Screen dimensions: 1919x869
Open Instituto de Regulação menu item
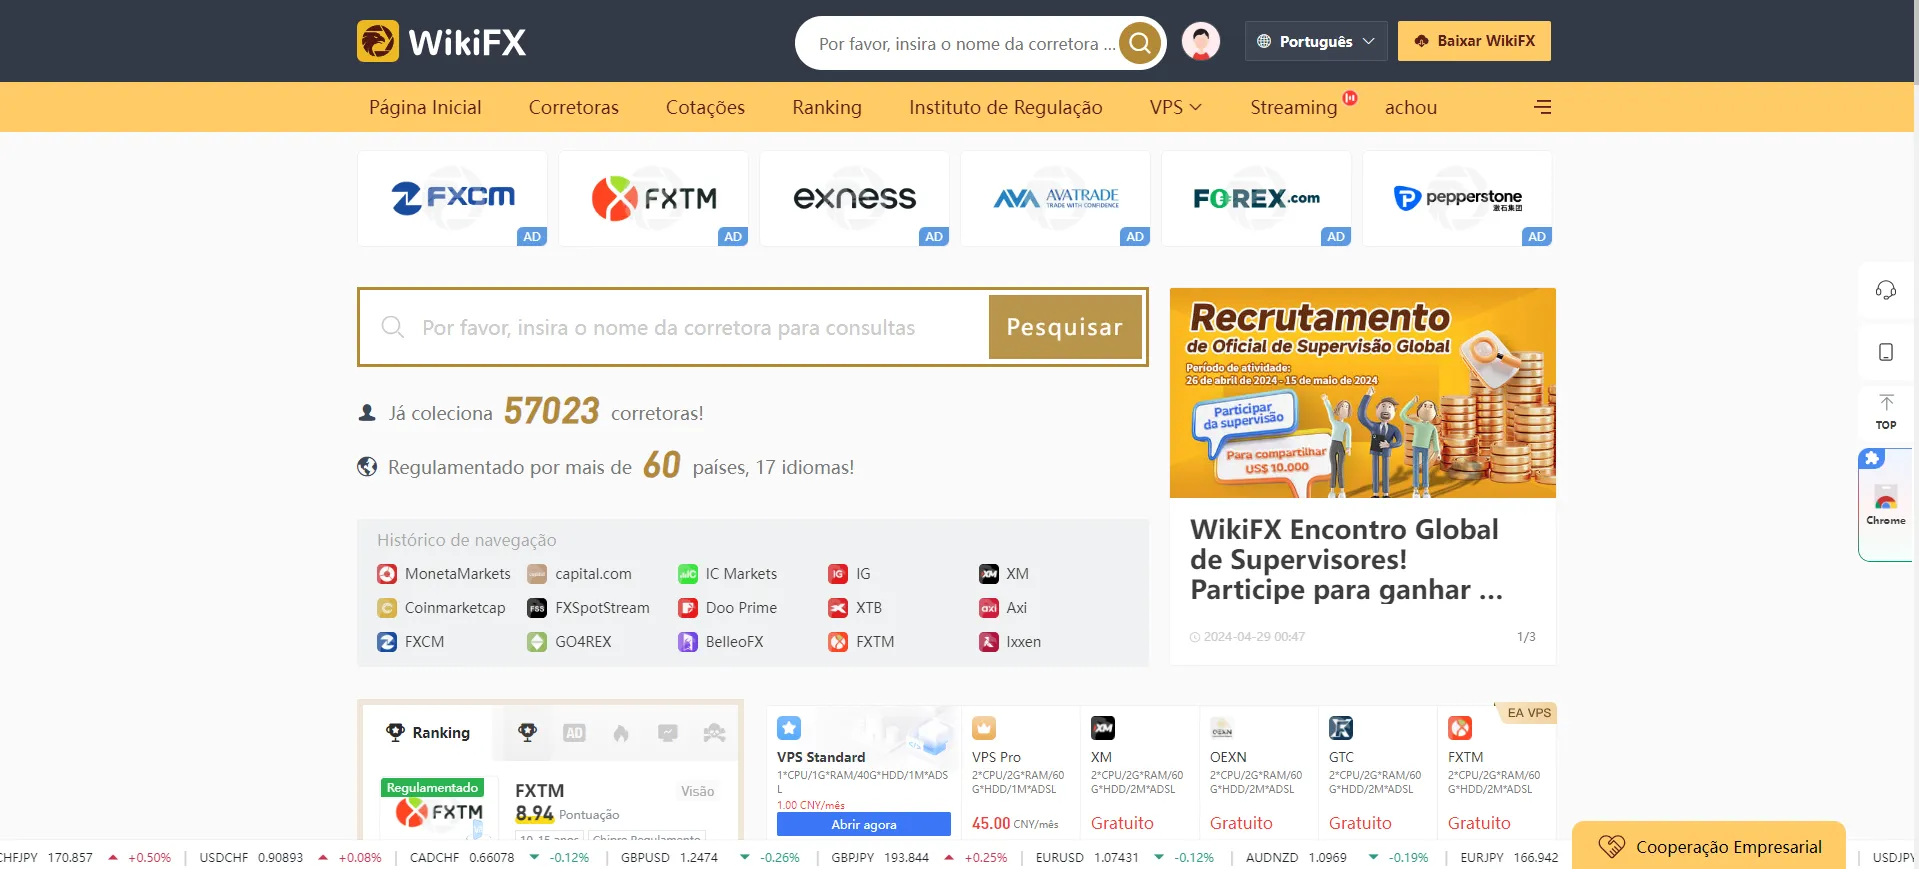(1006, 107)
